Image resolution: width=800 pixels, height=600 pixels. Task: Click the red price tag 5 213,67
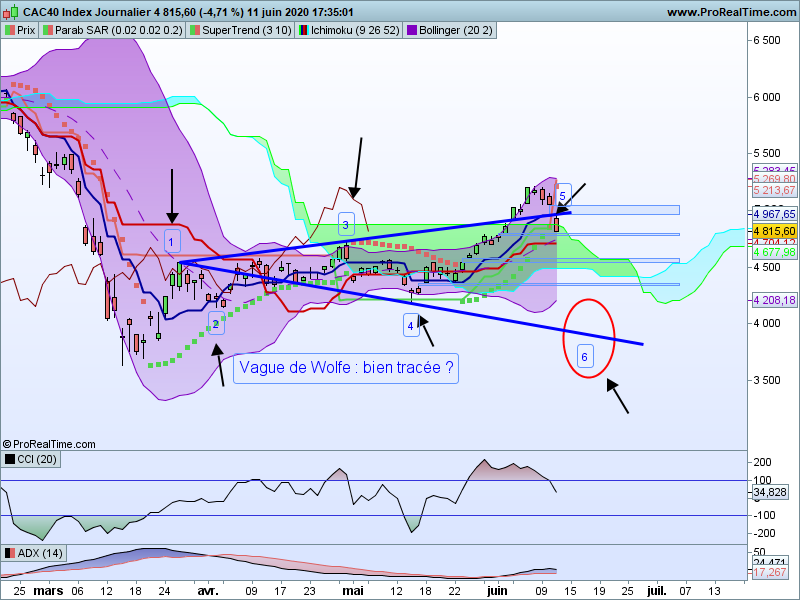(x=774, y=190)
